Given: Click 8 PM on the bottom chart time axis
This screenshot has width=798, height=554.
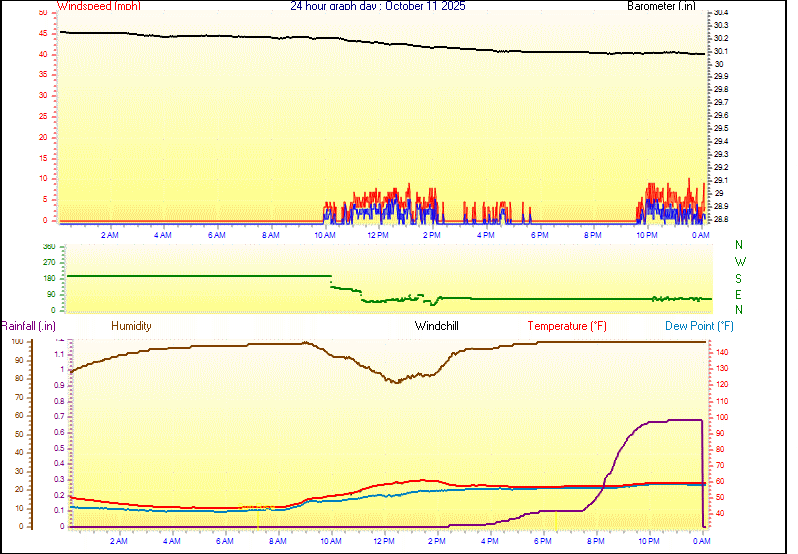Looking at the screenshot, I should [596, 541].
